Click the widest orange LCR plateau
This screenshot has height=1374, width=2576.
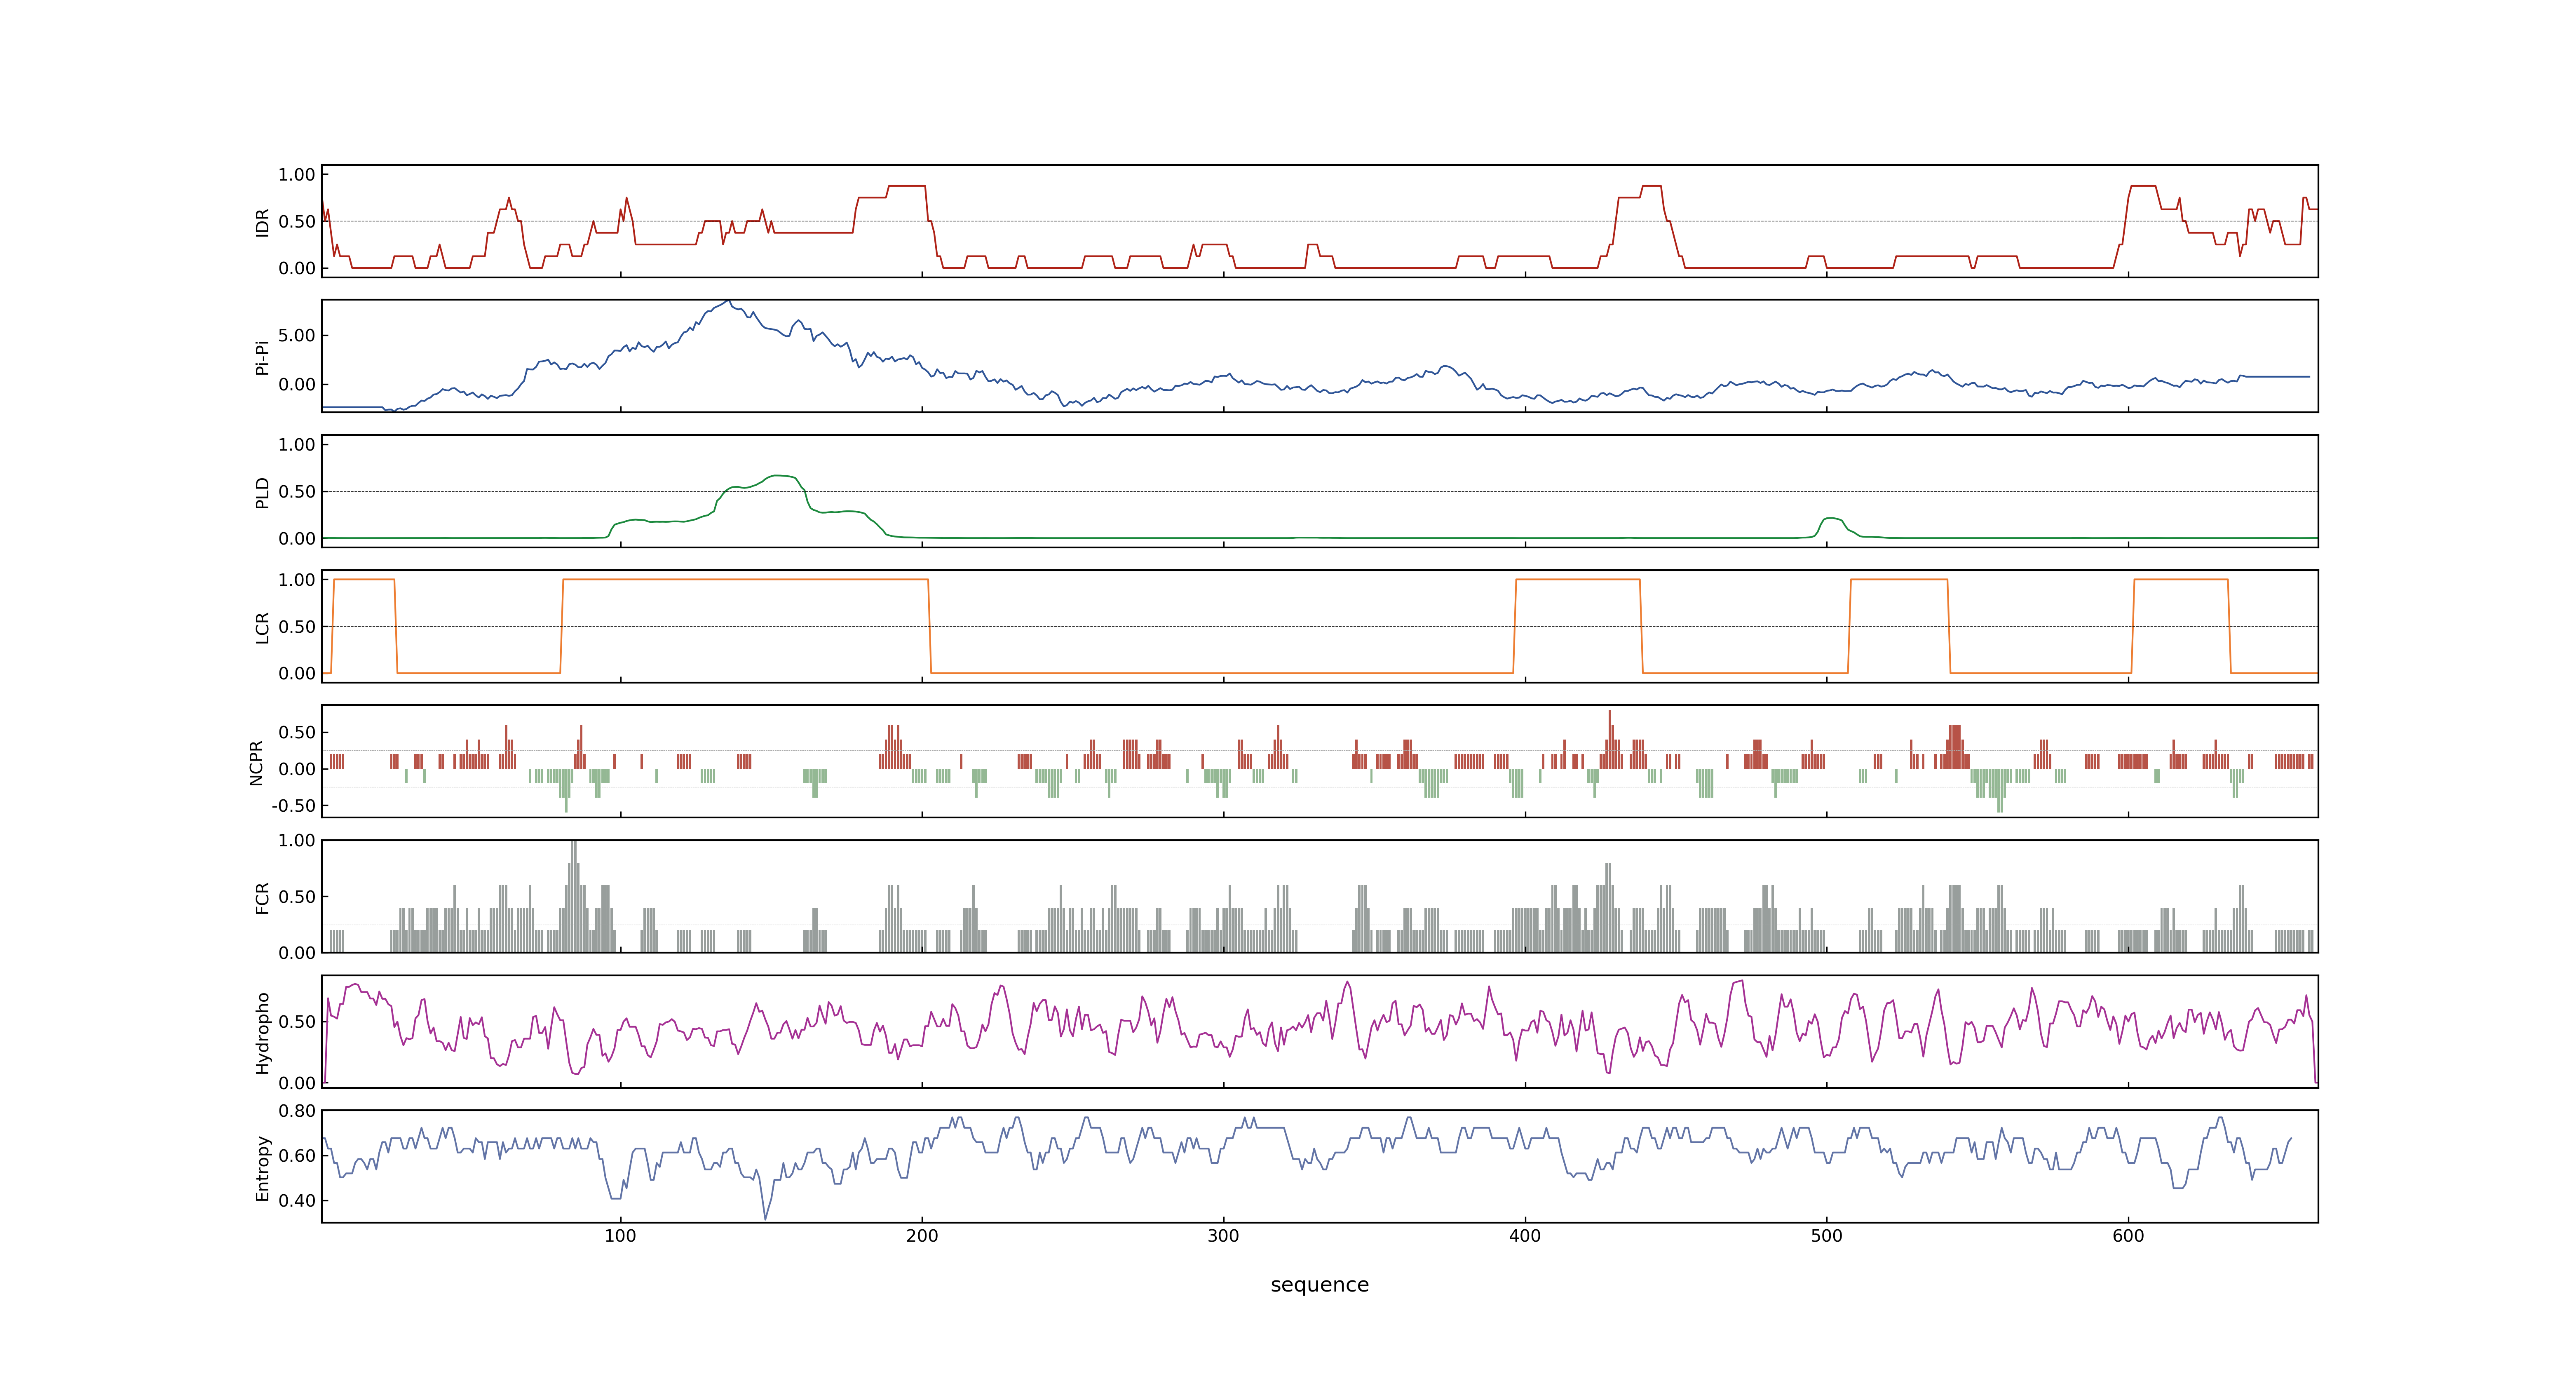(745, 580)
